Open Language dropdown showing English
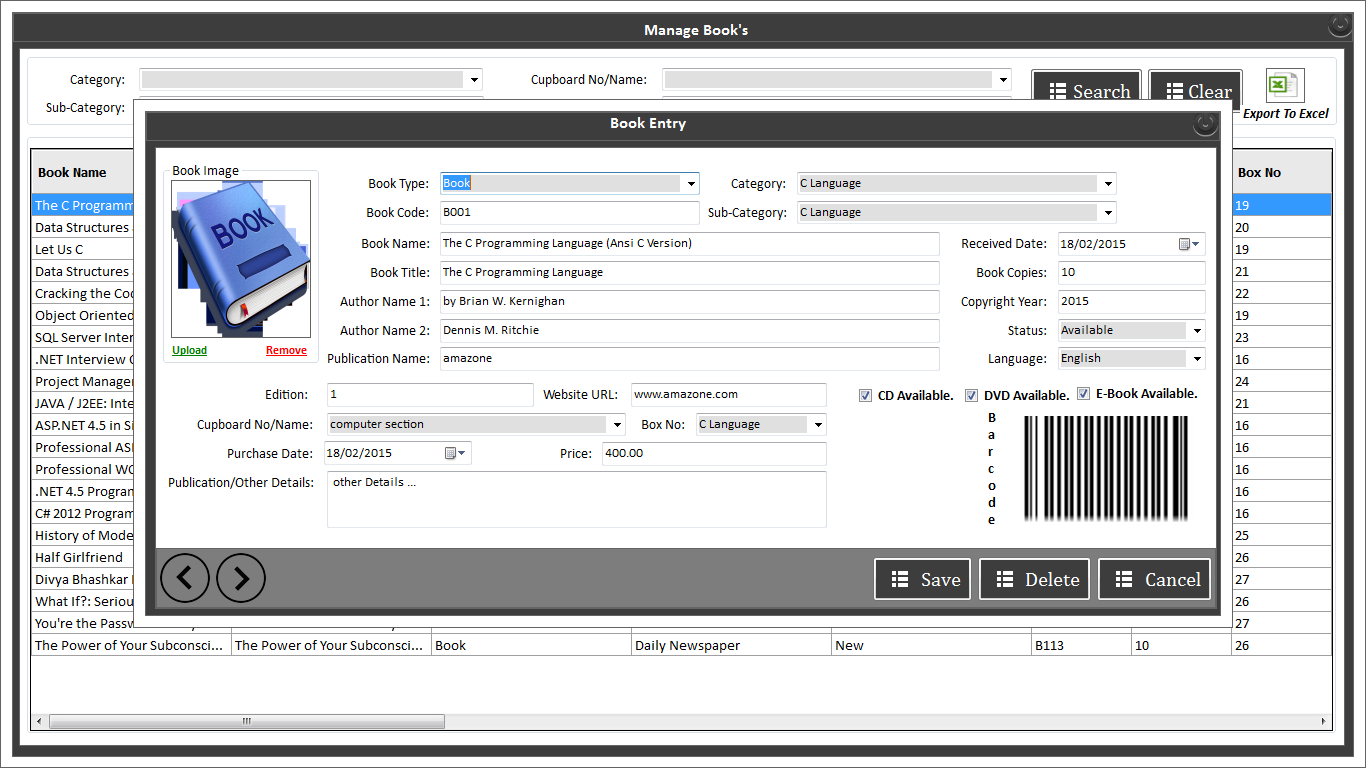The height and width of the screenshot is (768, 1366). click(1196, 359)
